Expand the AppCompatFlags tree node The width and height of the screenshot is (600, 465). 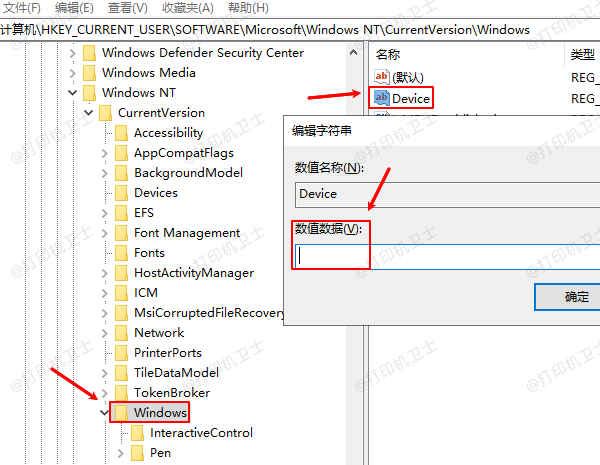click(105, 153)
